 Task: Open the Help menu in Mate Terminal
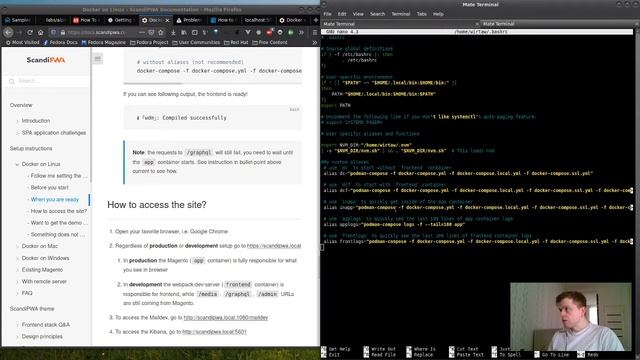click(x=438, y=14)
